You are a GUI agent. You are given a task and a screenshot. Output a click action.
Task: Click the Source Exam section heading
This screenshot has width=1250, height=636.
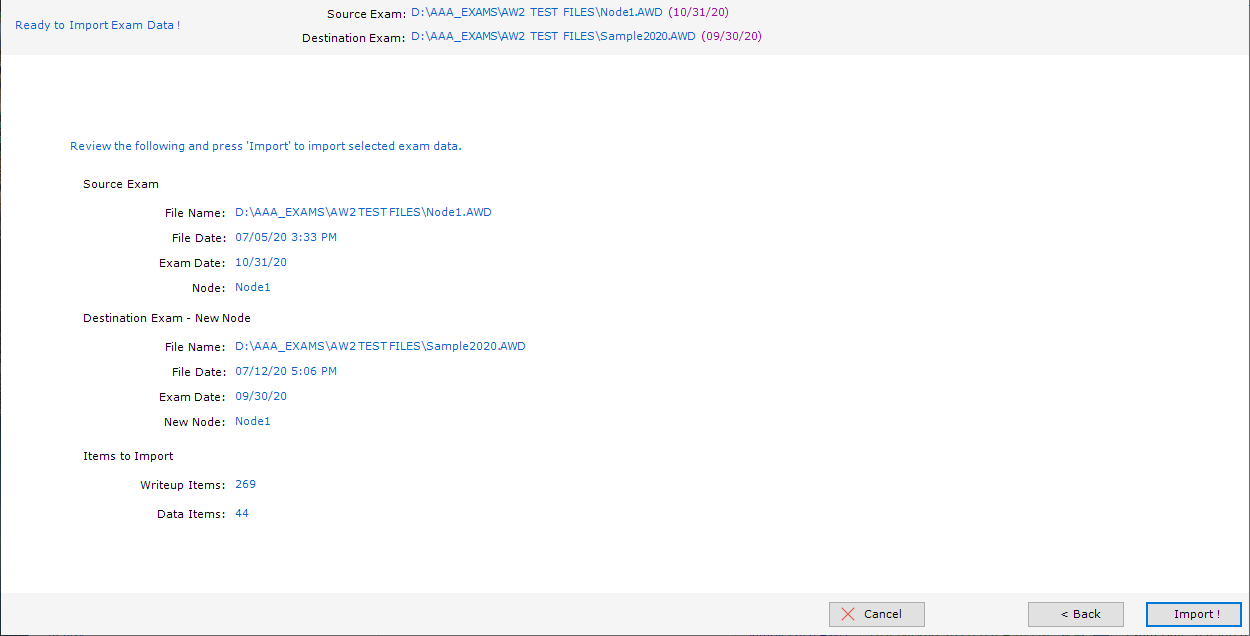[120, 184]
